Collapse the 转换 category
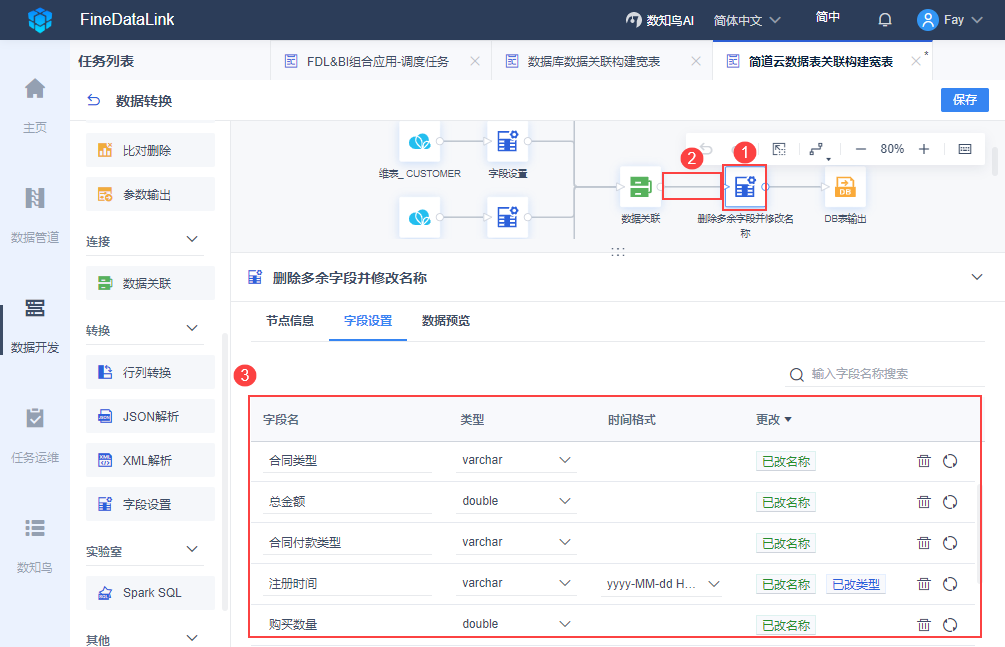Screen dimensions: 1005x647 (x=192, y=329)
